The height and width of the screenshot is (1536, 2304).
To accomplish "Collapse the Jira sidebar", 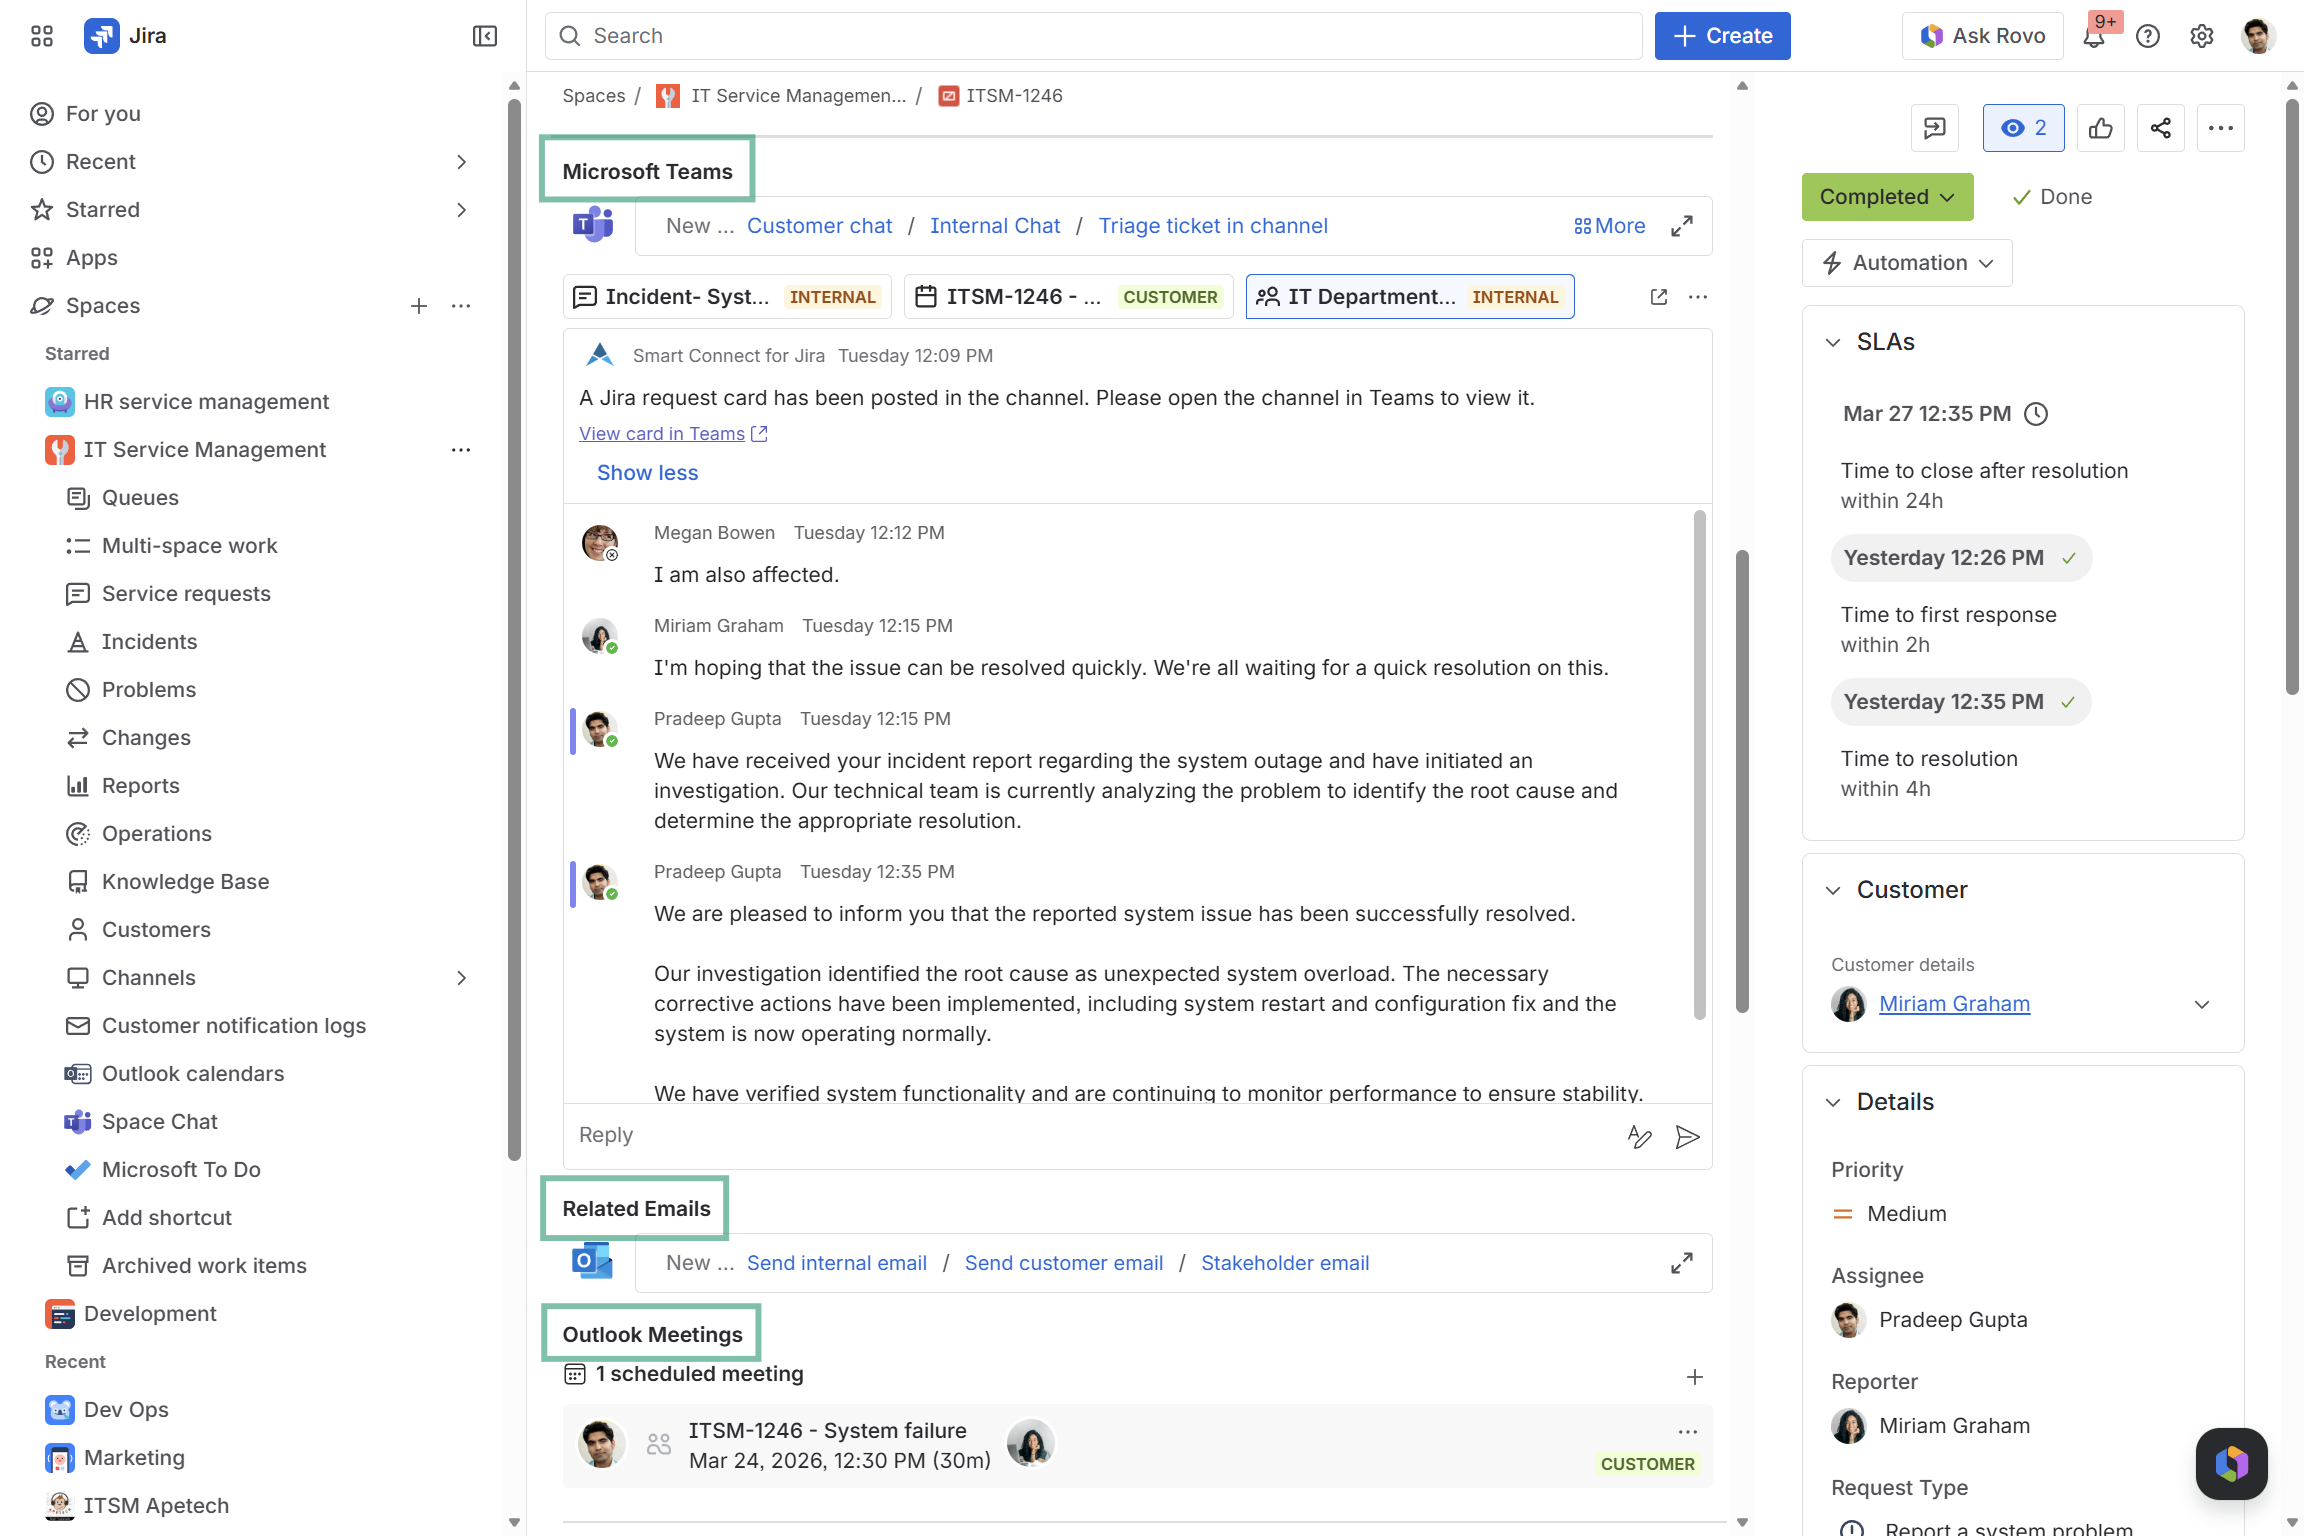I will point(485,36).
